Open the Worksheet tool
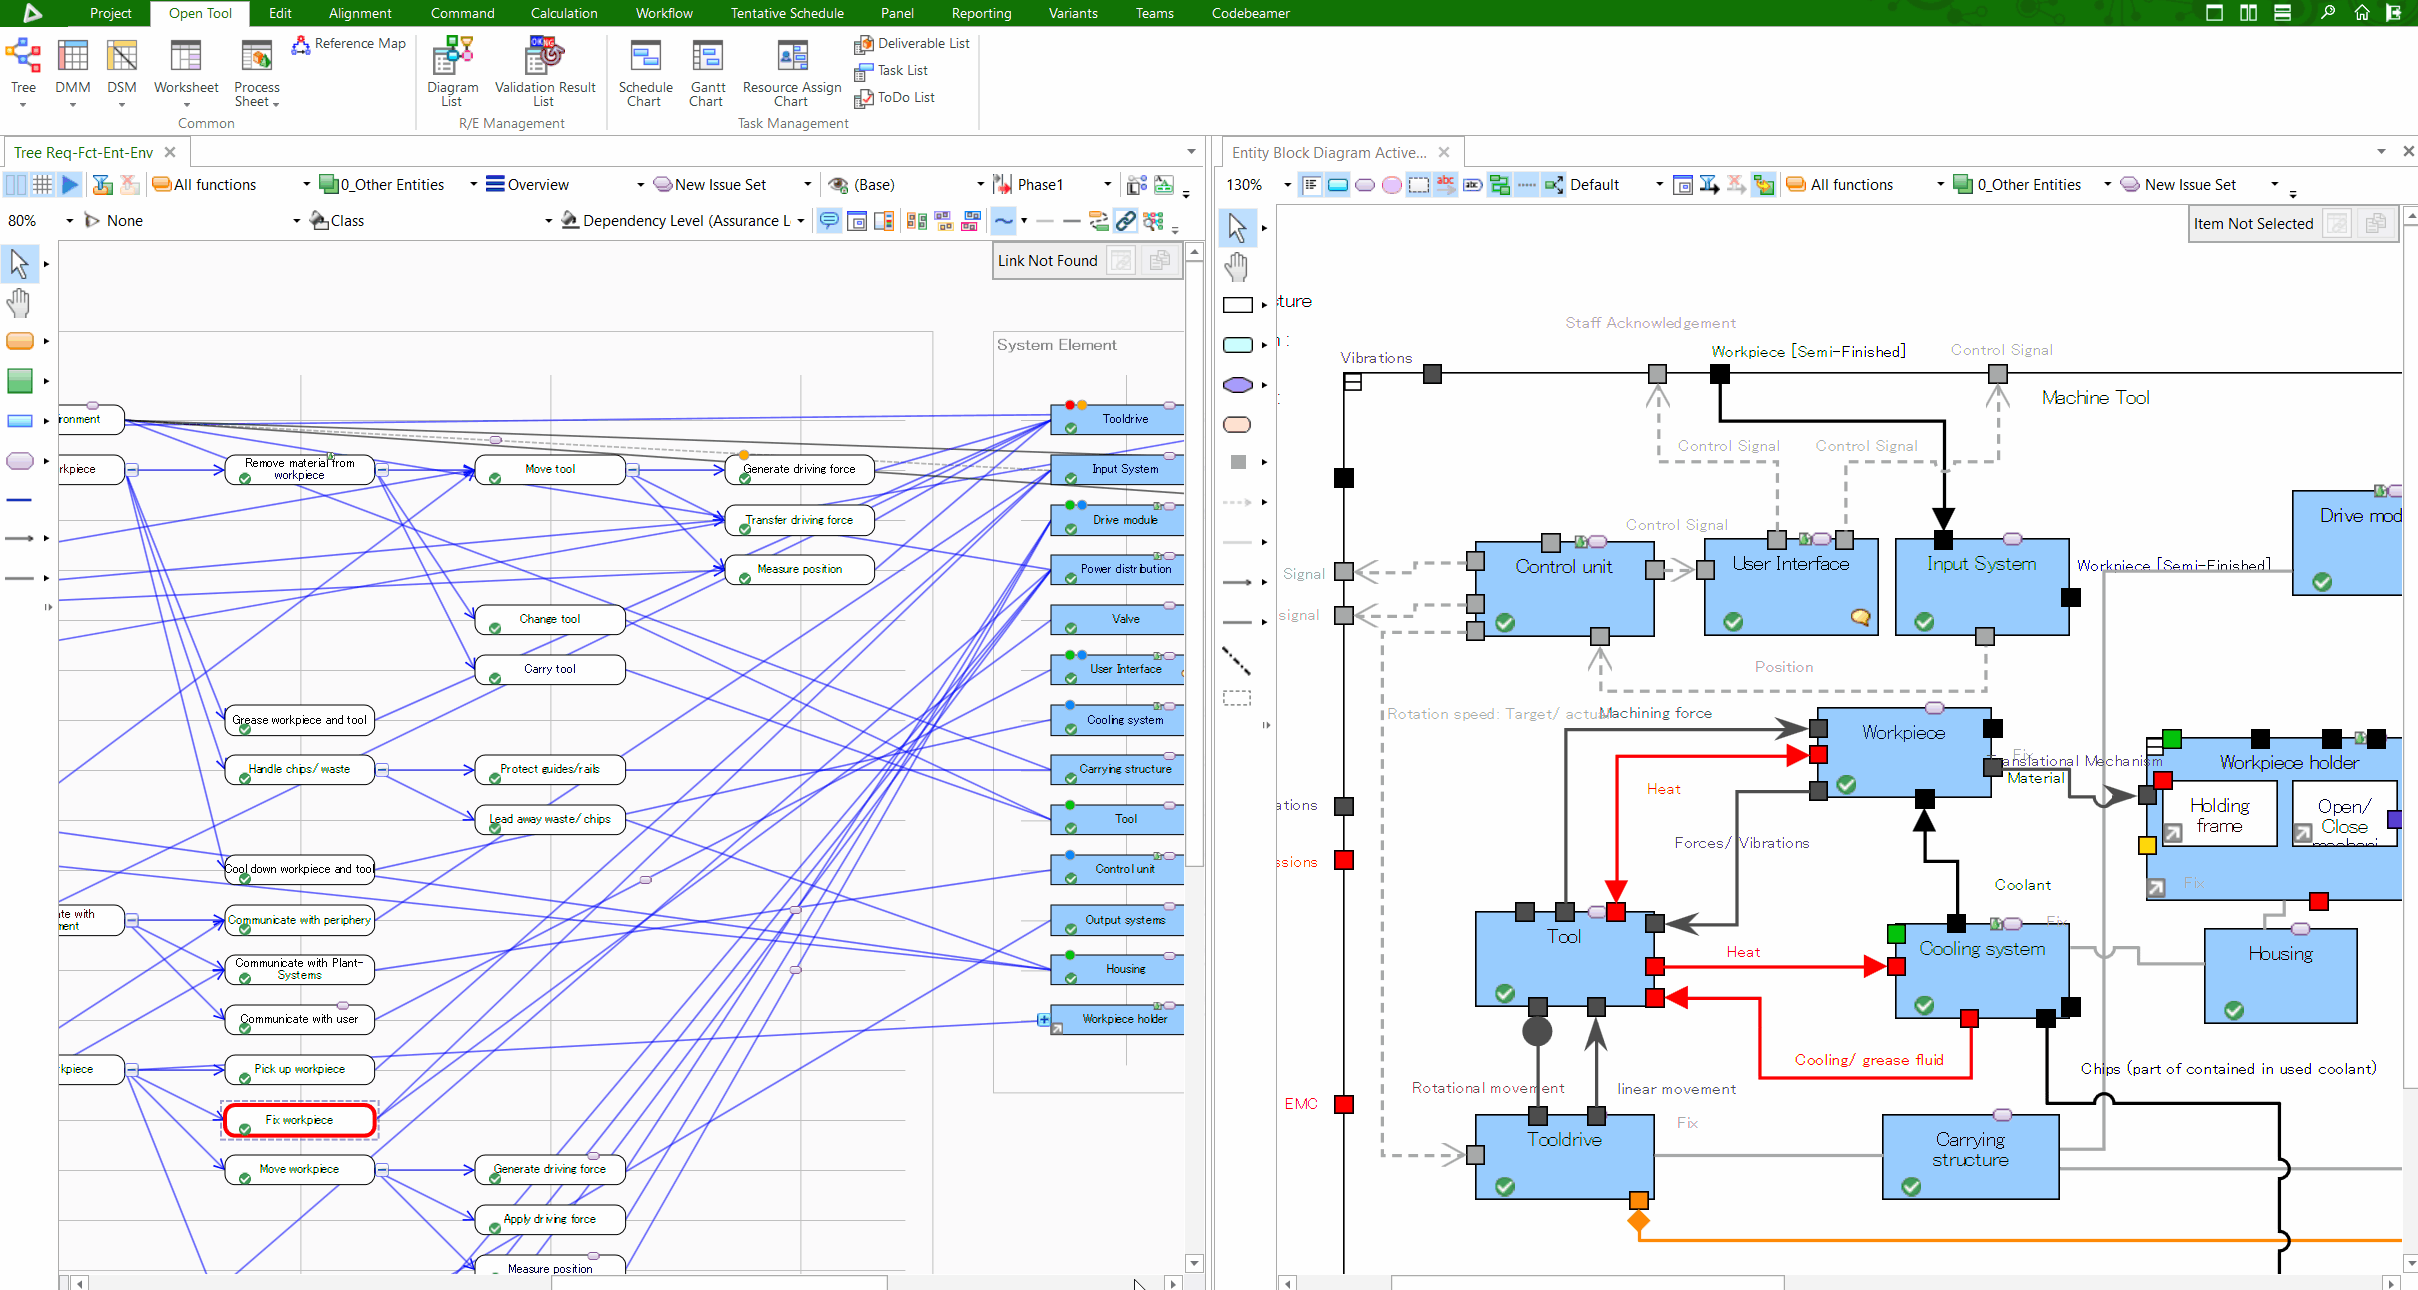Viewport: 2418px width, 1290px height. 186,72
